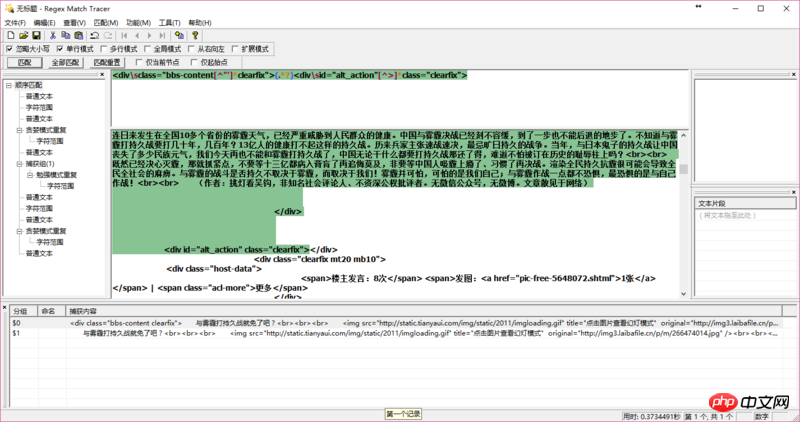Open a file using the folder toolbar icon

tap(23, 35)
